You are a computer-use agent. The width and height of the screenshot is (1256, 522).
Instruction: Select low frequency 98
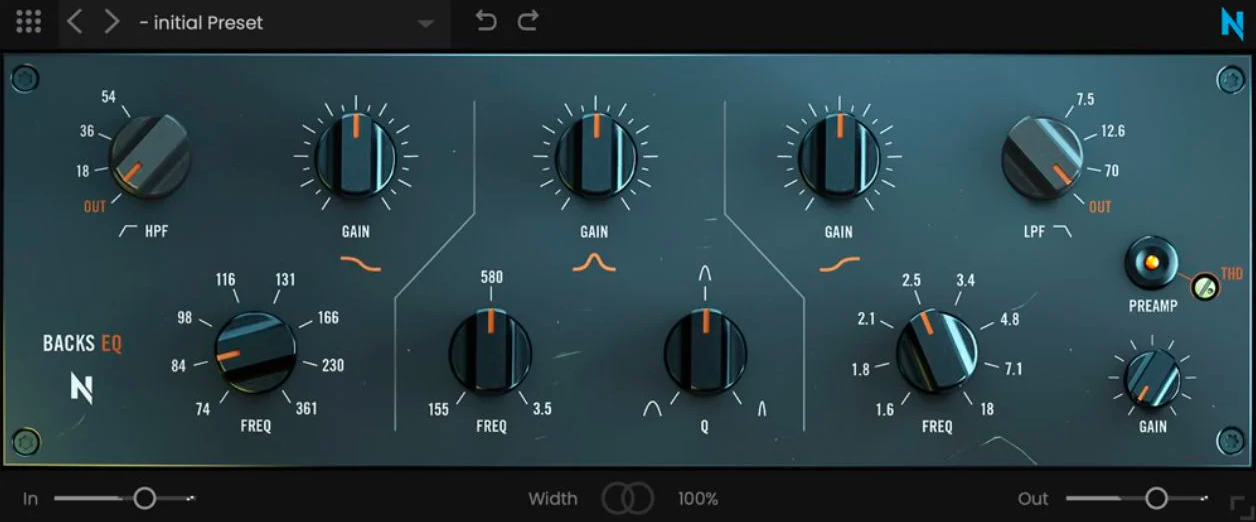[x=184, y=318]
